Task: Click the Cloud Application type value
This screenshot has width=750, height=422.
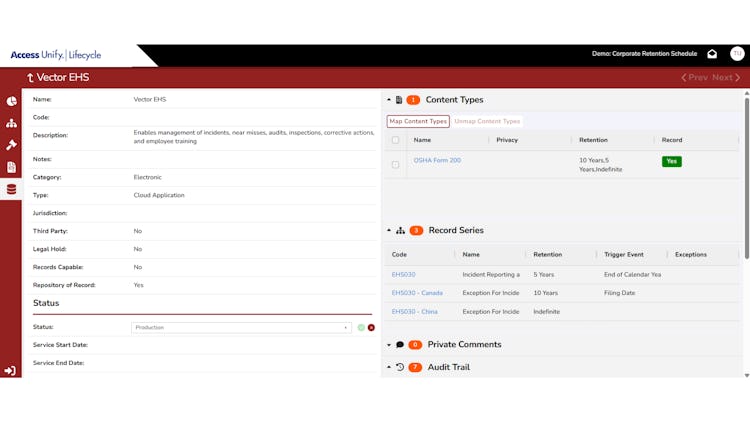Action: (159, 195)
